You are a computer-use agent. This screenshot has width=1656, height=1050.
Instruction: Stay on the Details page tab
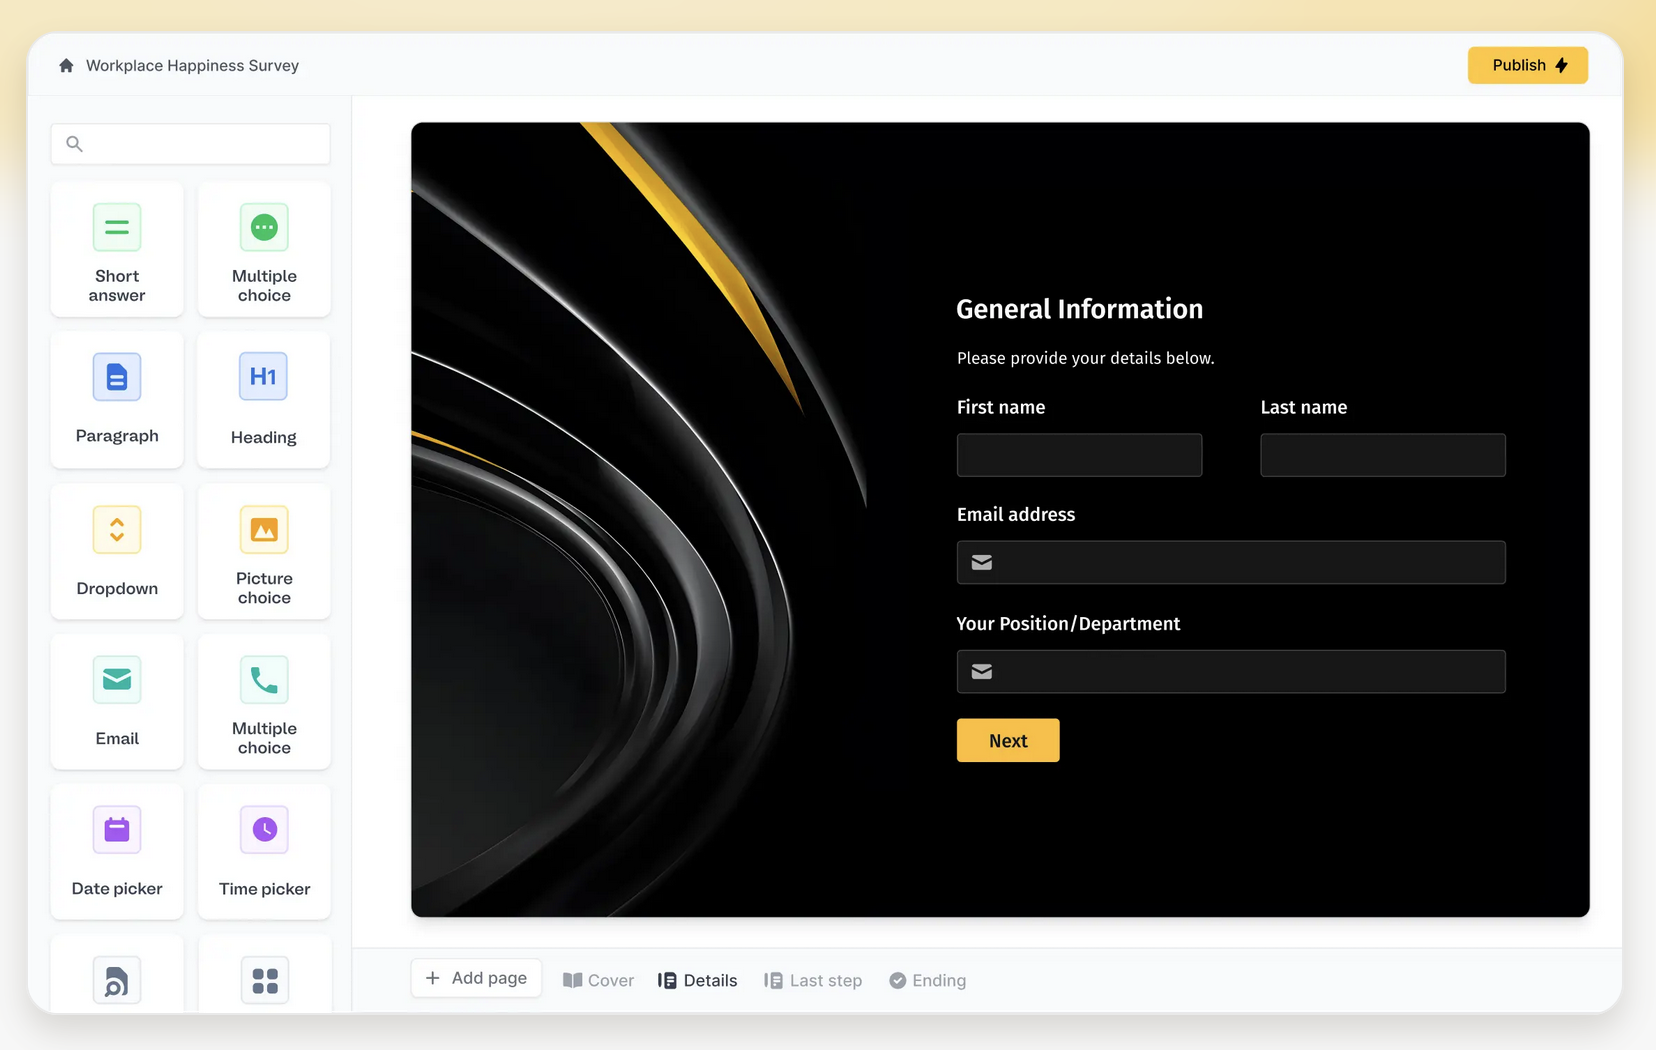697,980
